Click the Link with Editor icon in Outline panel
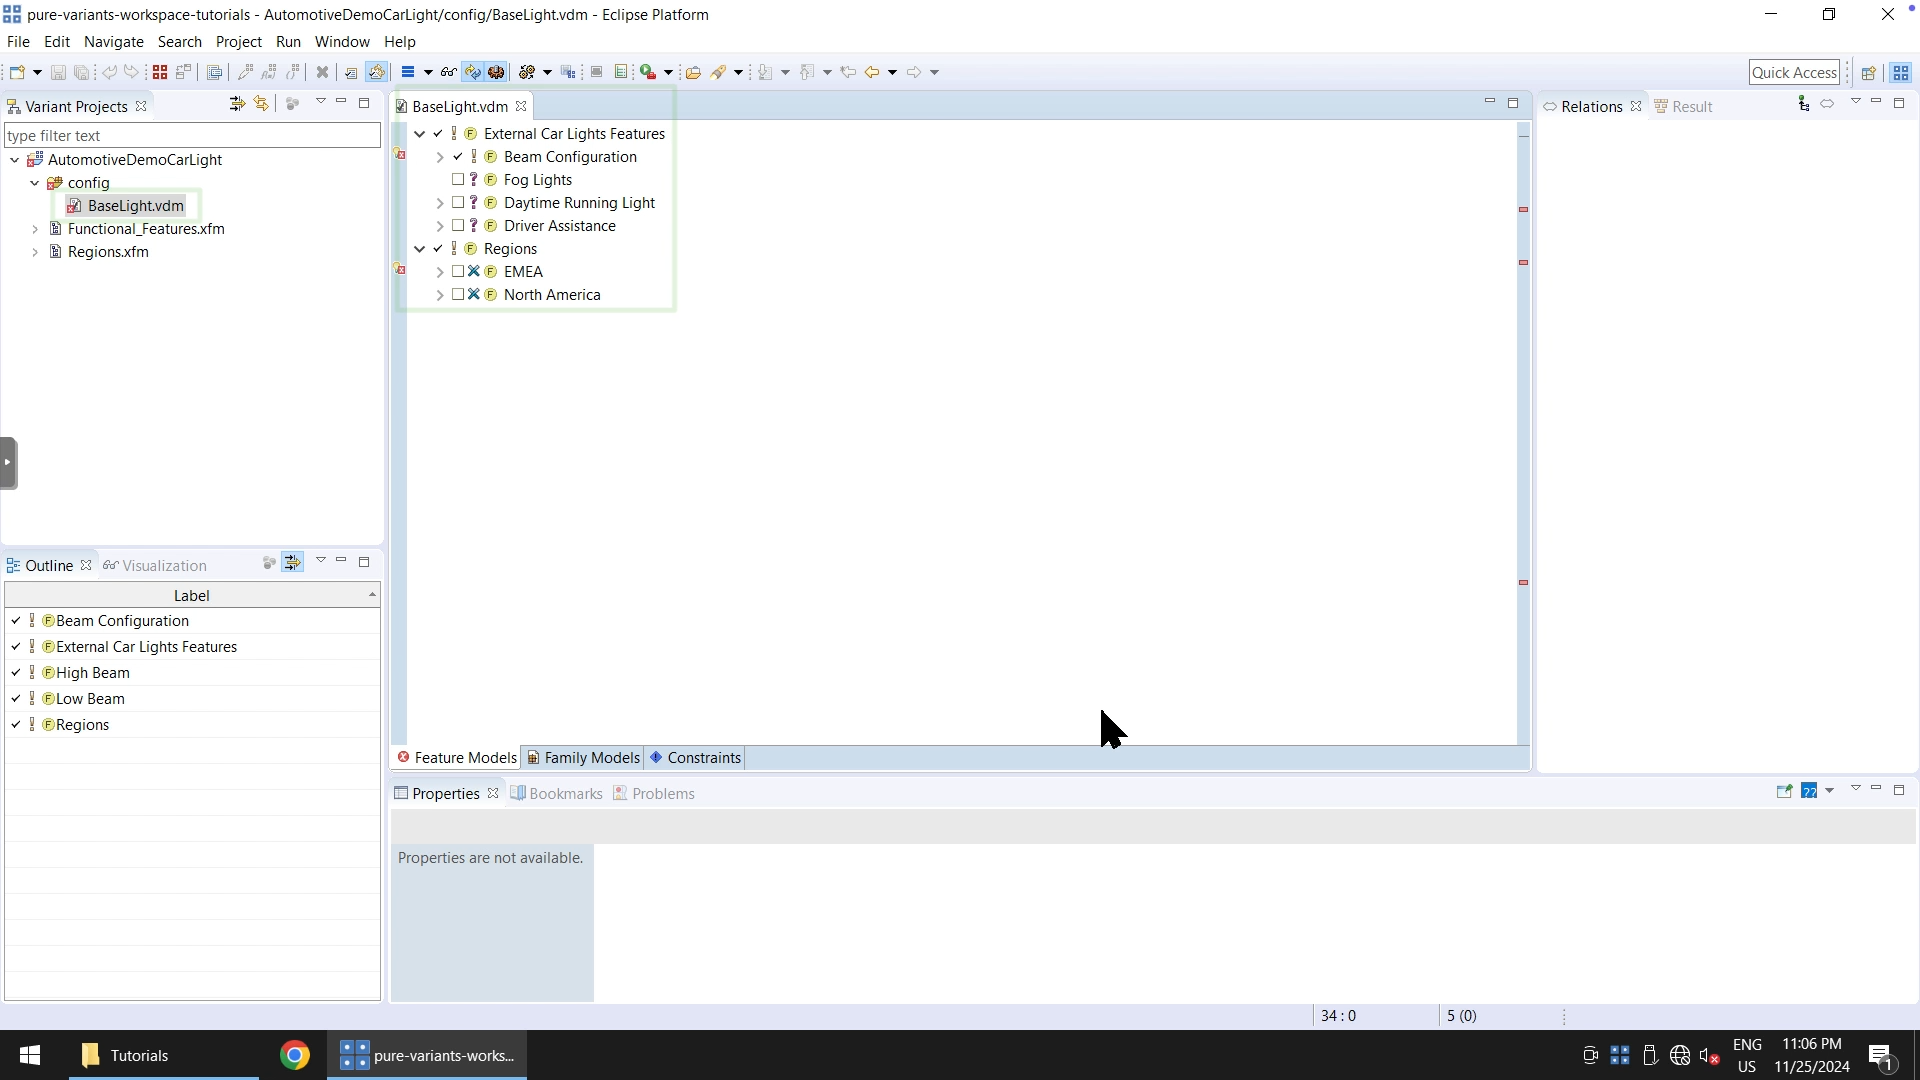This screenshot has height=1080, width=1920. tap(292, 563)
